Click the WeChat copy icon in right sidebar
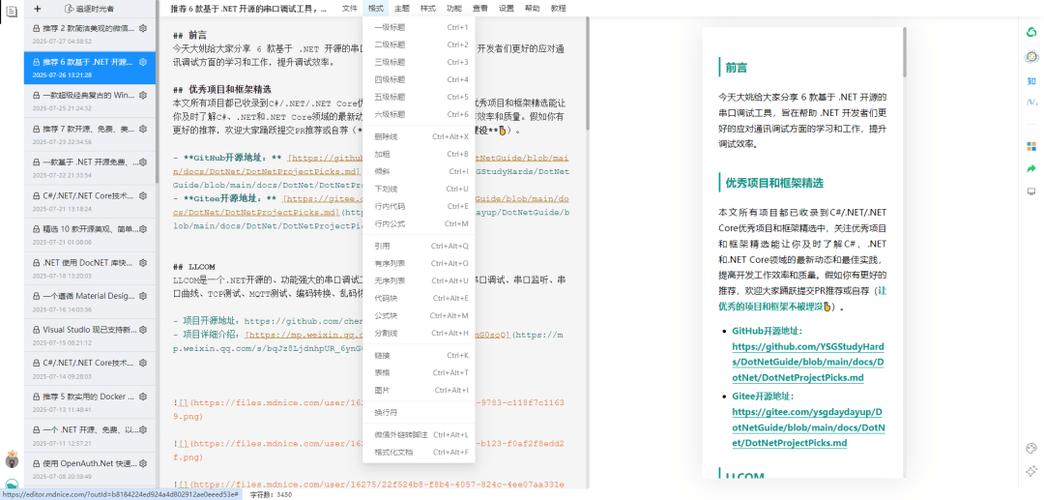 tap(1031, 57)
